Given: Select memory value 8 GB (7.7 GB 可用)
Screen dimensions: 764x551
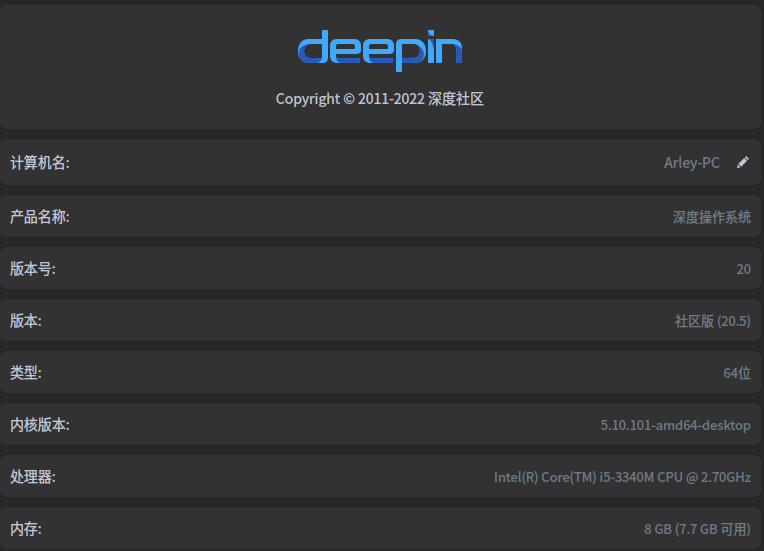Looking at the screenshot, I should point(697,529).
